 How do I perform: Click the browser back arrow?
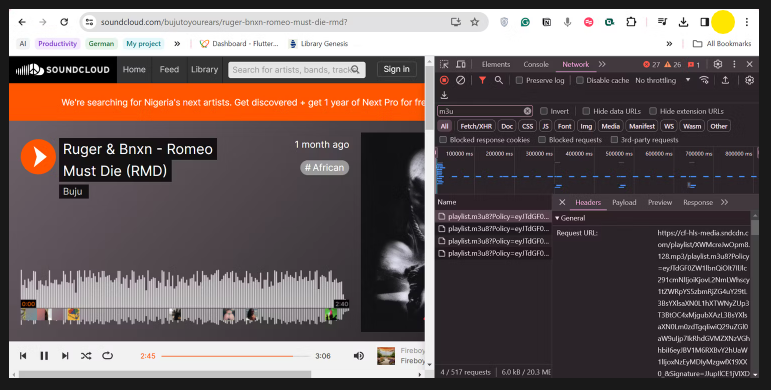(x=22, y=22)
